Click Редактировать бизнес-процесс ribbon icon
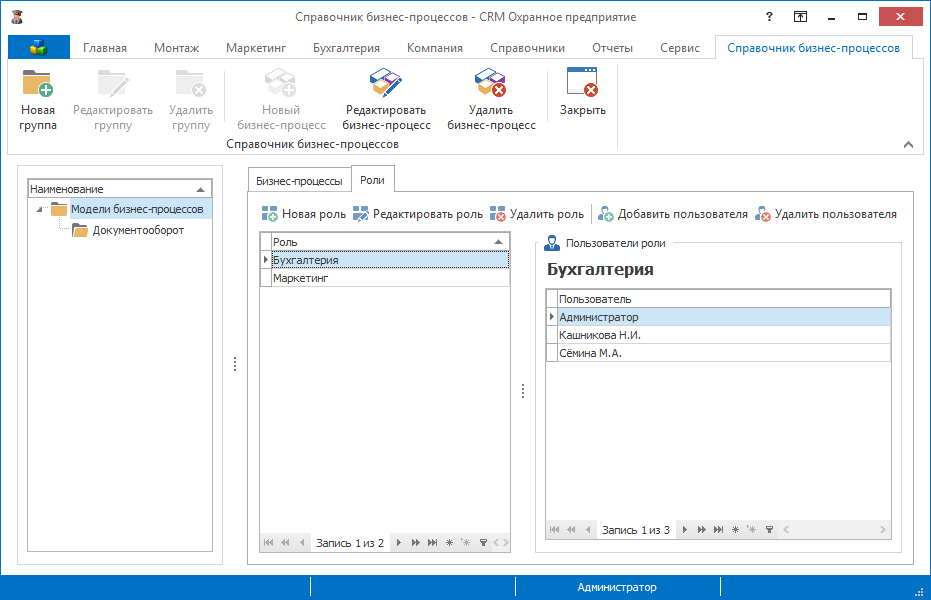 pos(386,82)
